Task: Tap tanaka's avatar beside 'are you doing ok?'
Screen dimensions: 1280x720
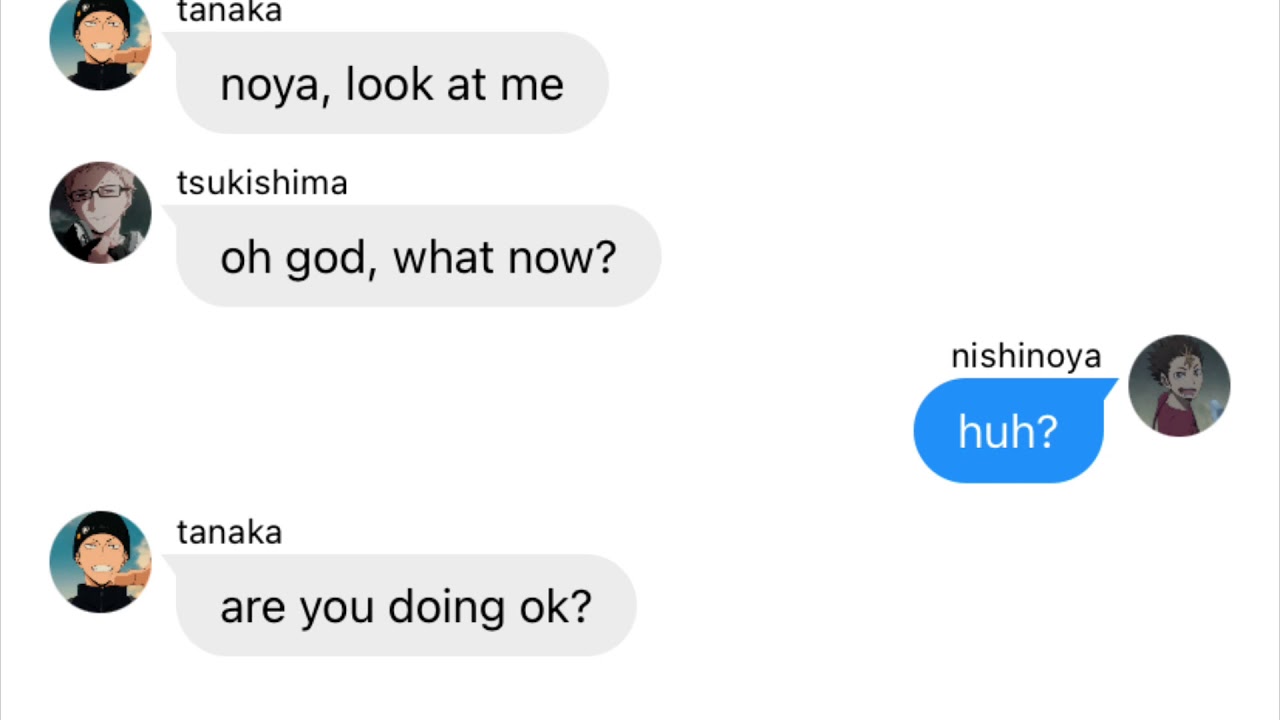Action: coord(100,562)
